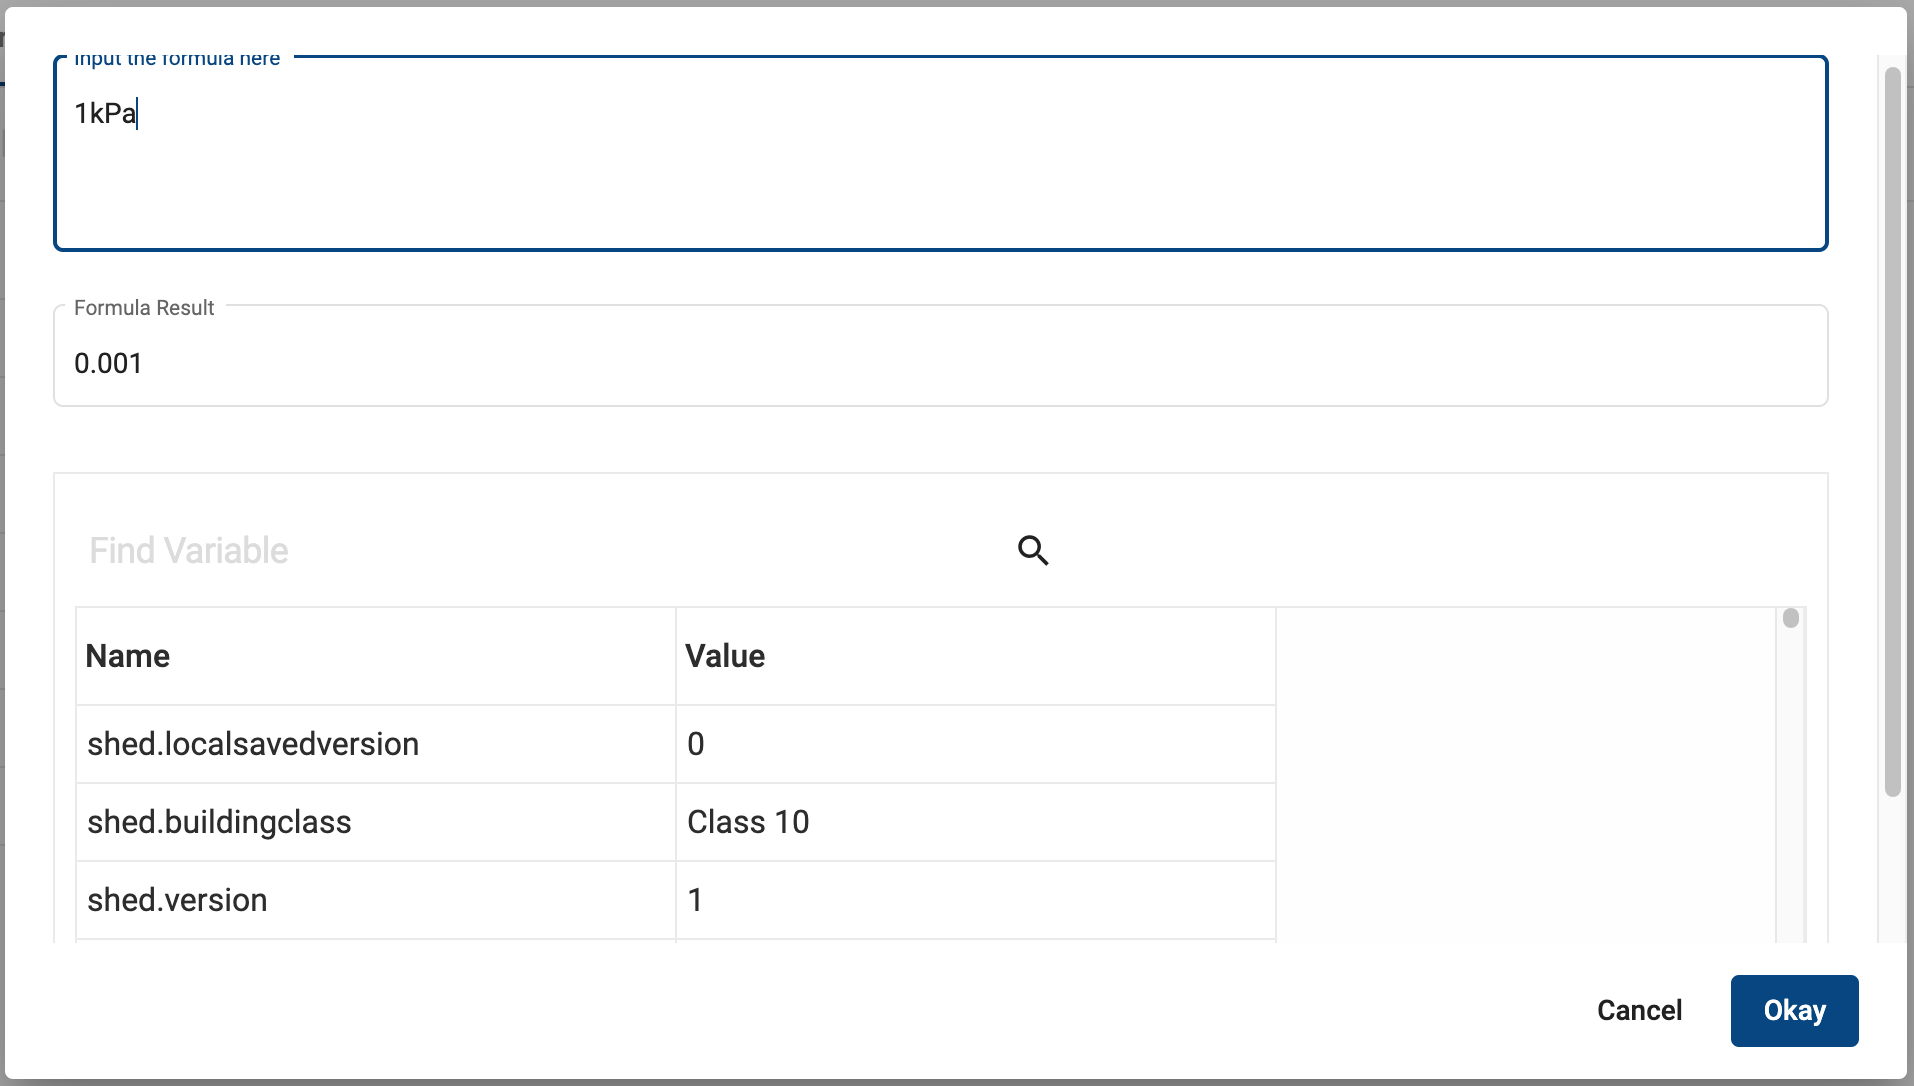Image resolution: width=1914 pixels, height=1086 pixels.
Task: Cancel the formula dialog
Action: [1639, 1010]
